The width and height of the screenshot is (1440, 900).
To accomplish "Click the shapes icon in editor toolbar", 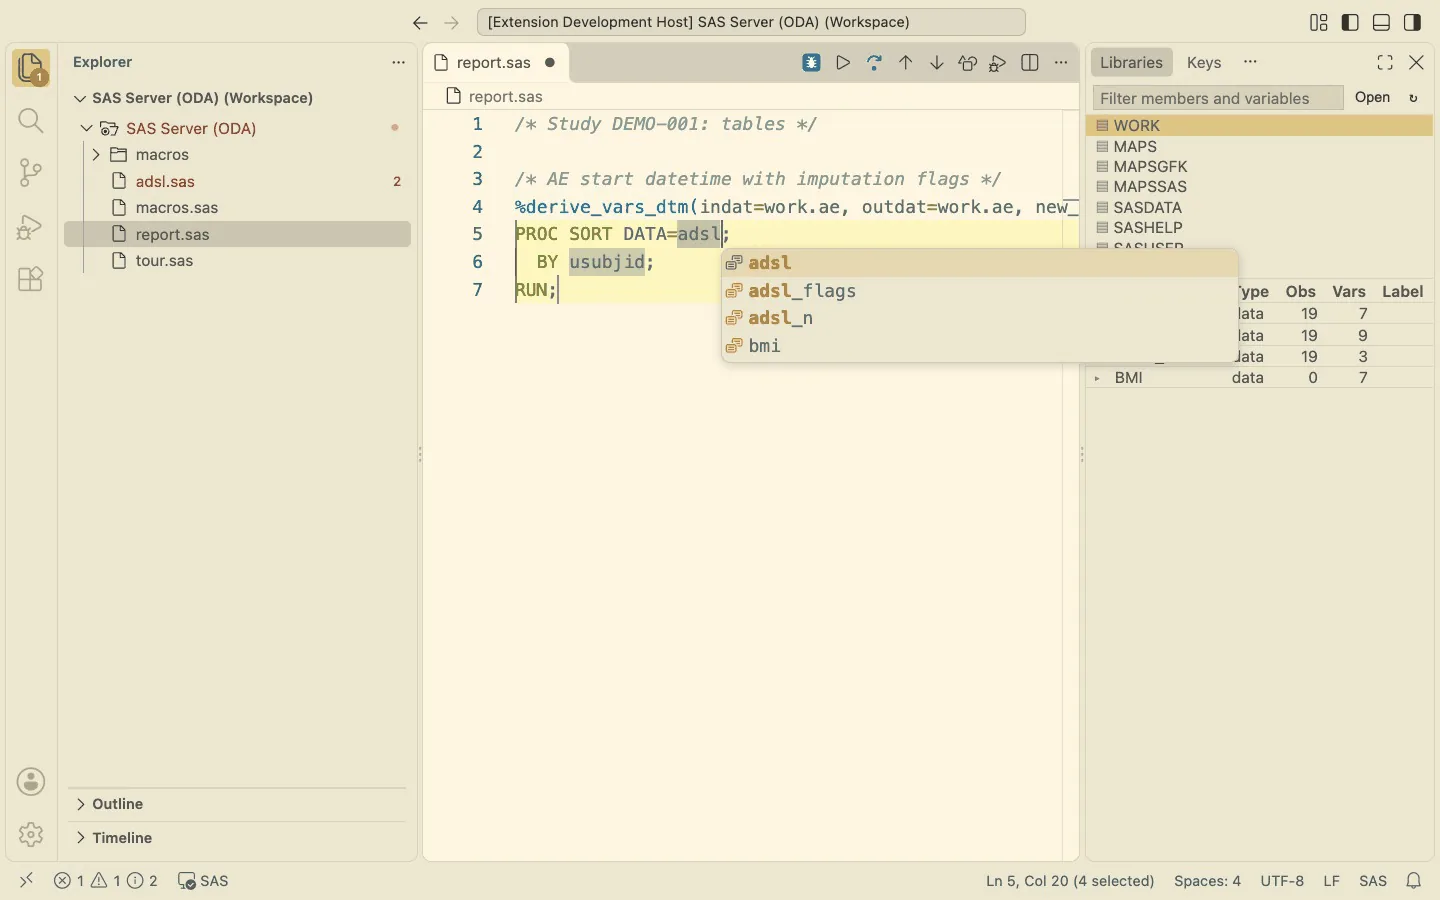I will (969, 63).
